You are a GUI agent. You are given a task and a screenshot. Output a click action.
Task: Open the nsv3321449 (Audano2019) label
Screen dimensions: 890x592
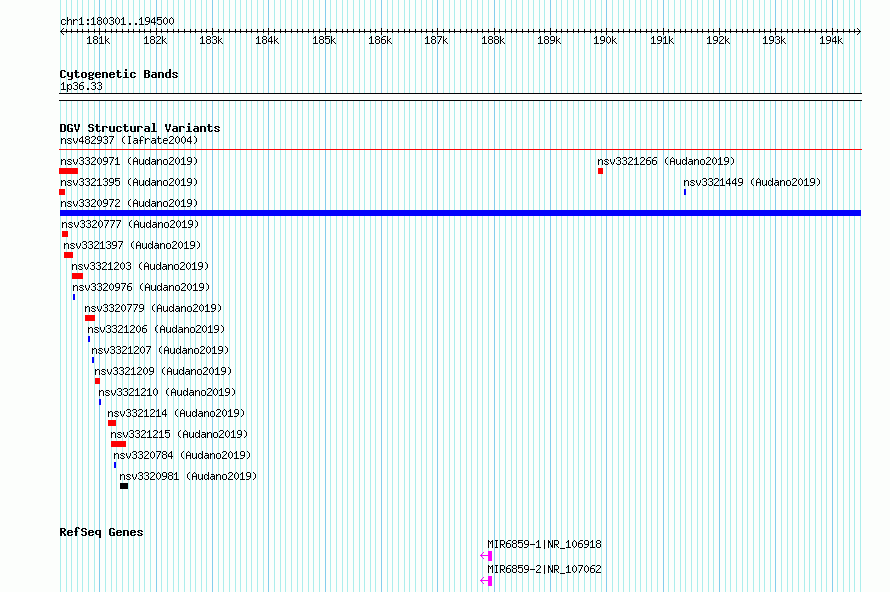[752, 182]
